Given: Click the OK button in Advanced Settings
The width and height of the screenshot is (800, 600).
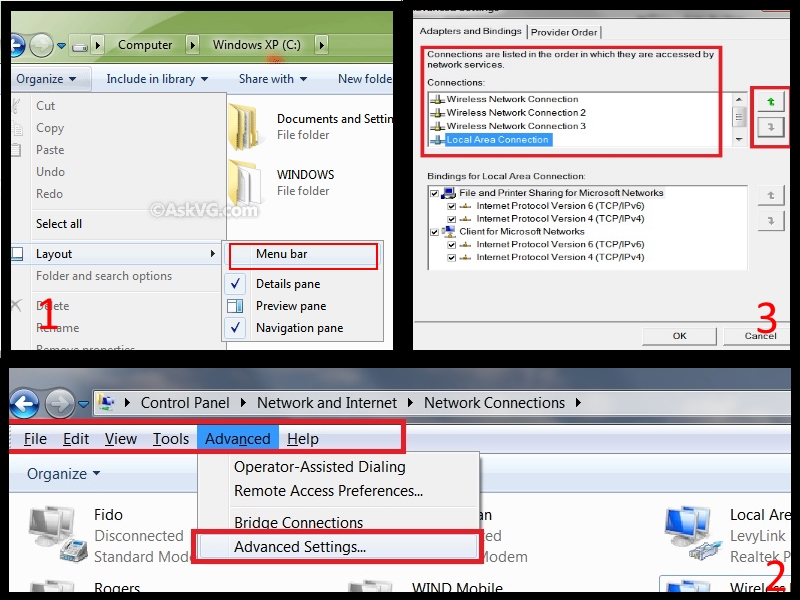Looking at the screenshot, I should (x=679, y=336).
